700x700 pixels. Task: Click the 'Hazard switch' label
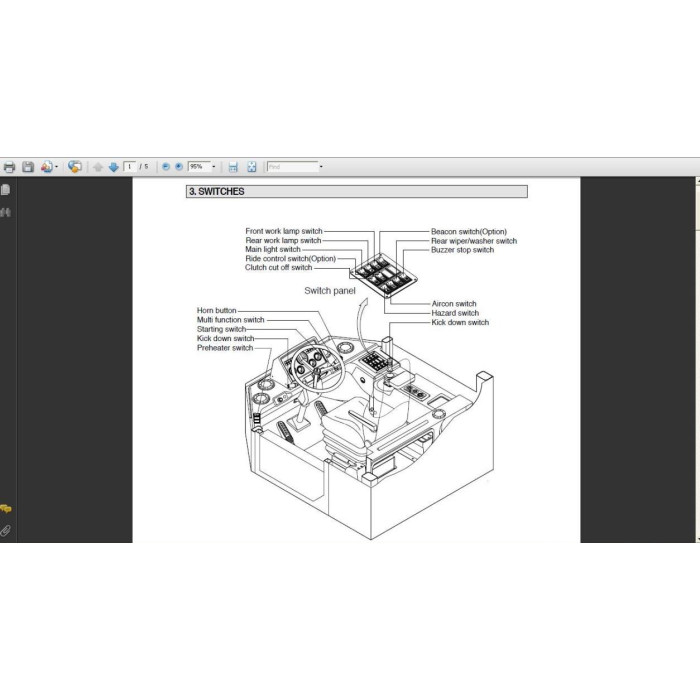[x=455, y=313]
